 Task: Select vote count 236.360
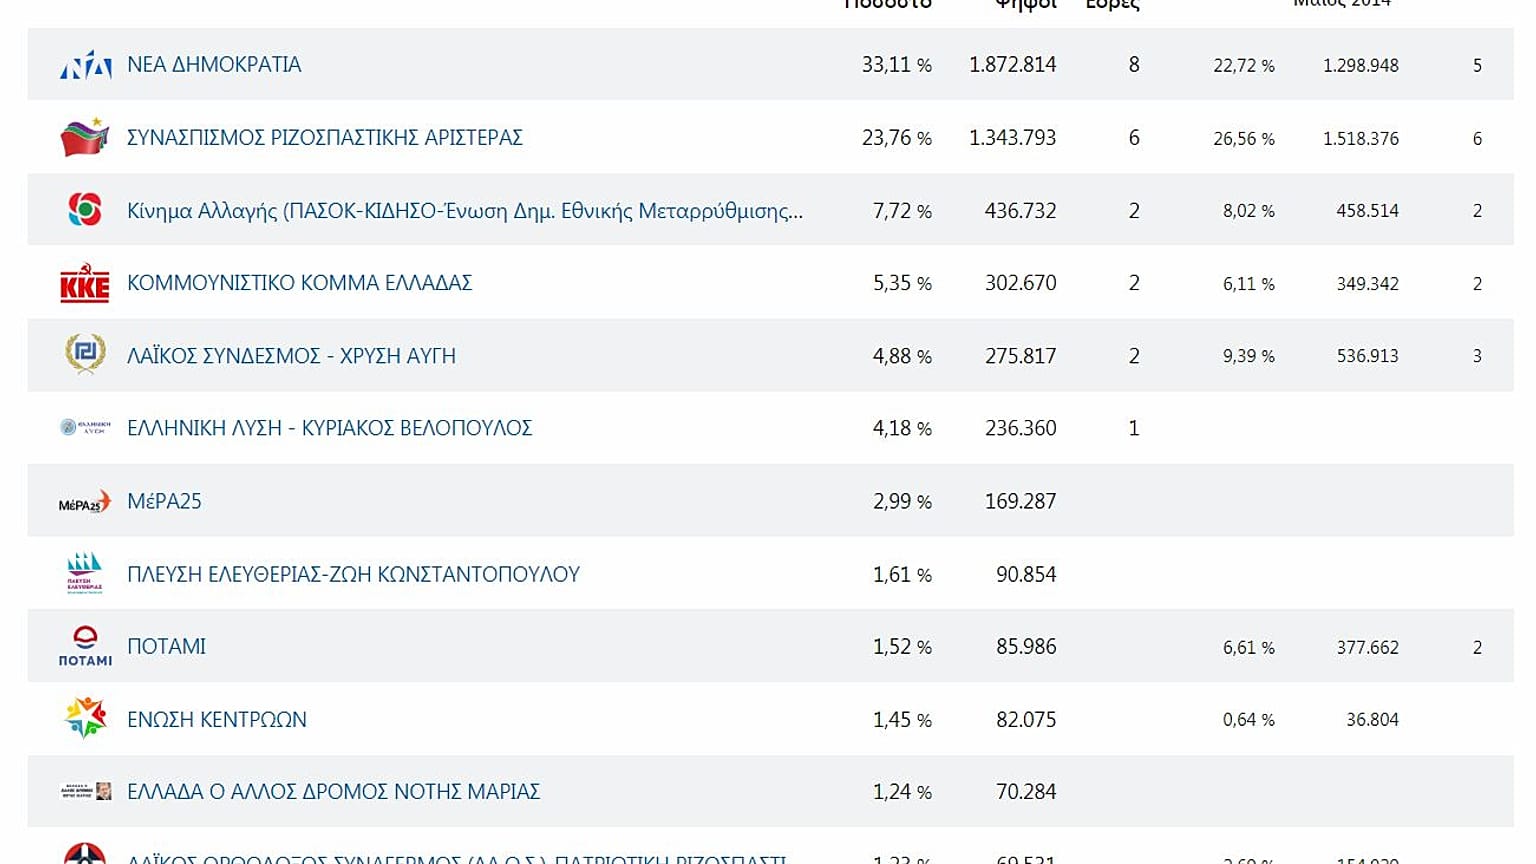pyautogui.click(x=1020, y=428)
